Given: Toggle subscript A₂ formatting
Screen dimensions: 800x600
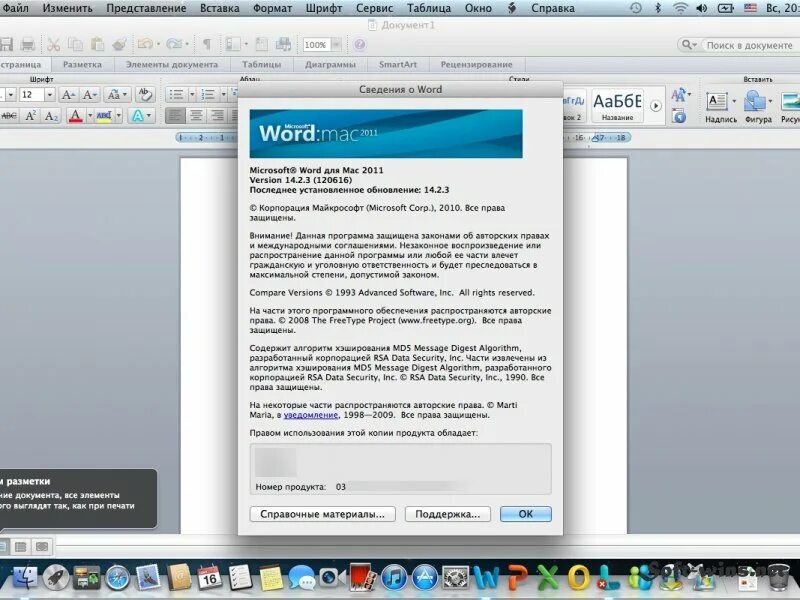Looking at the screenshot, I should [51, 116].
